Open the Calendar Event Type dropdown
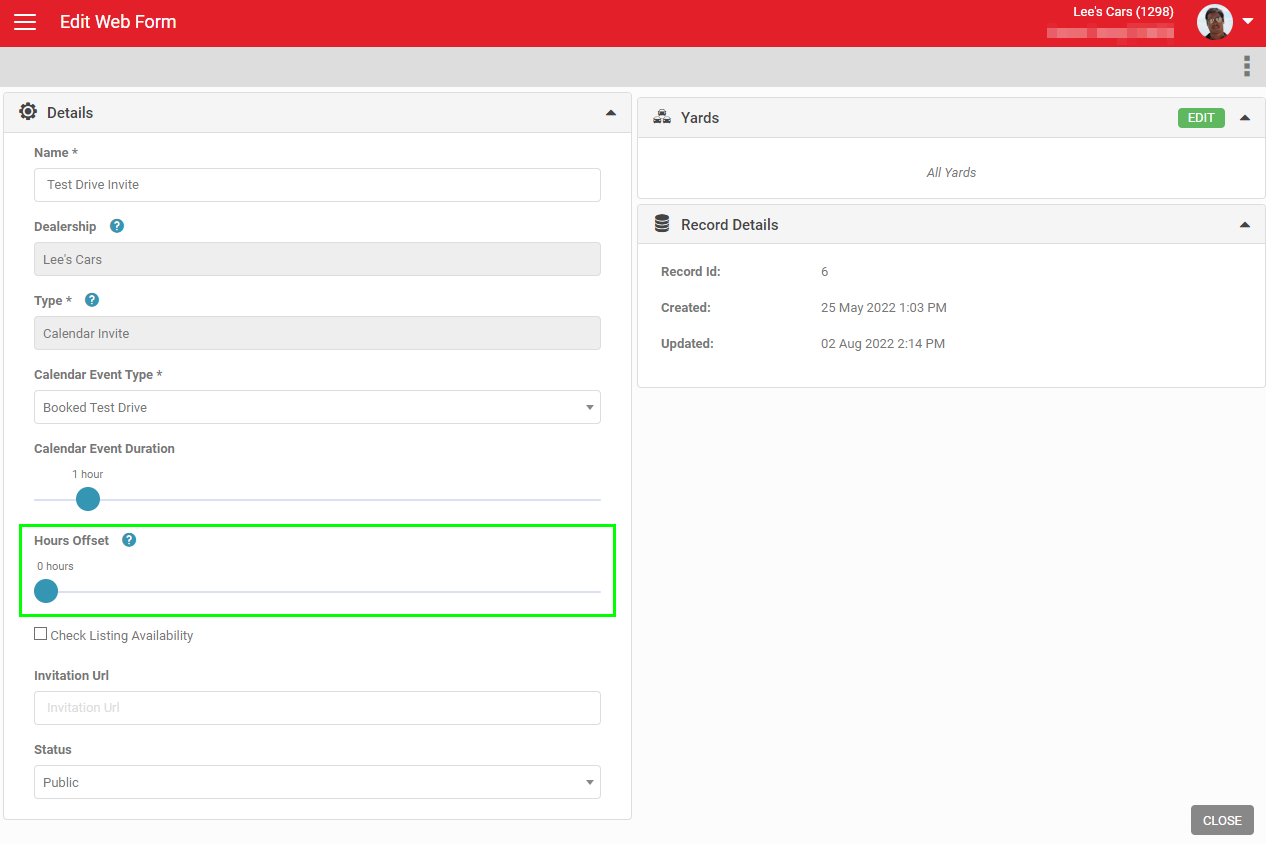 click(x=317, y=407)
